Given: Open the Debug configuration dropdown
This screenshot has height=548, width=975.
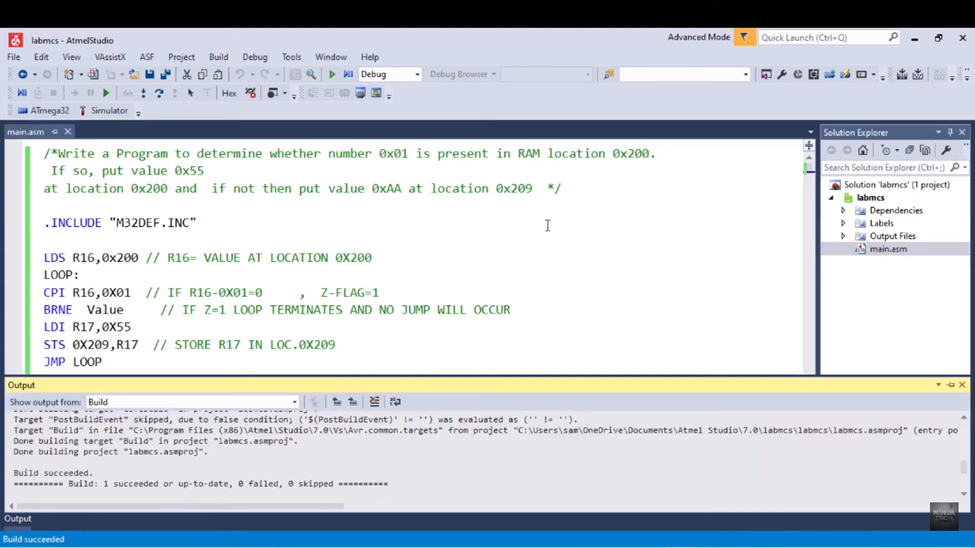Looking at the screenshot, I should [x=390, y=75].
